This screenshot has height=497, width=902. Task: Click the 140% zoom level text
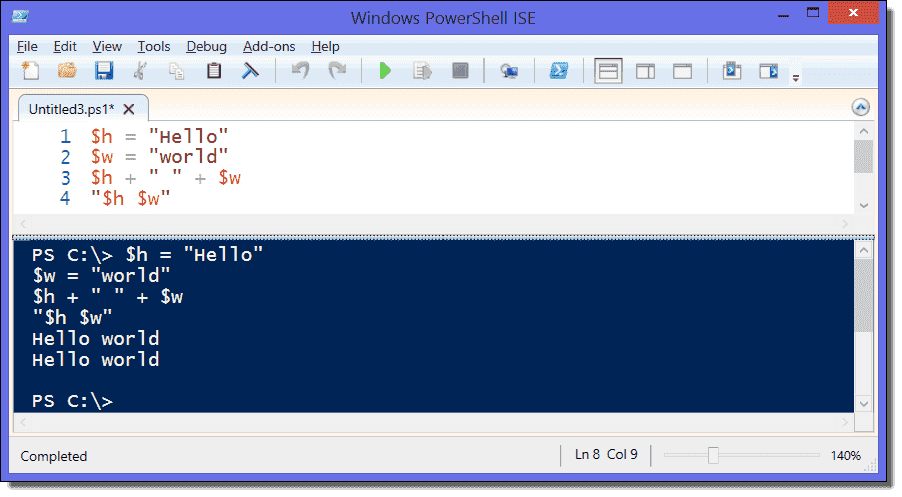click(846, 456)
